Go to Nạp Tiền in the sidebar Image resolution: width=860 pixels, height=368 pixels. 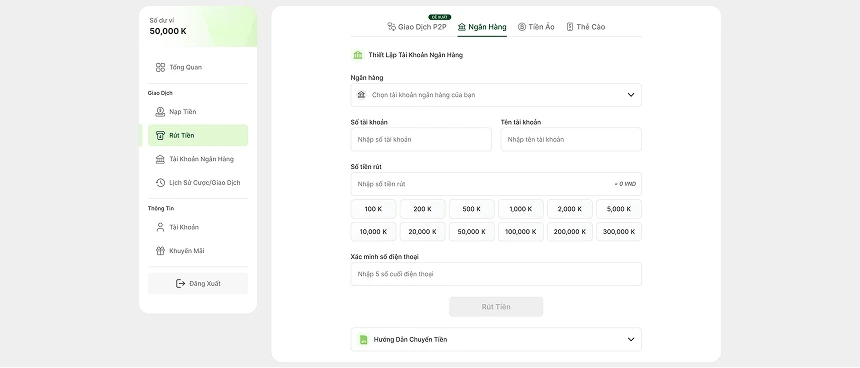coord(197,112)
